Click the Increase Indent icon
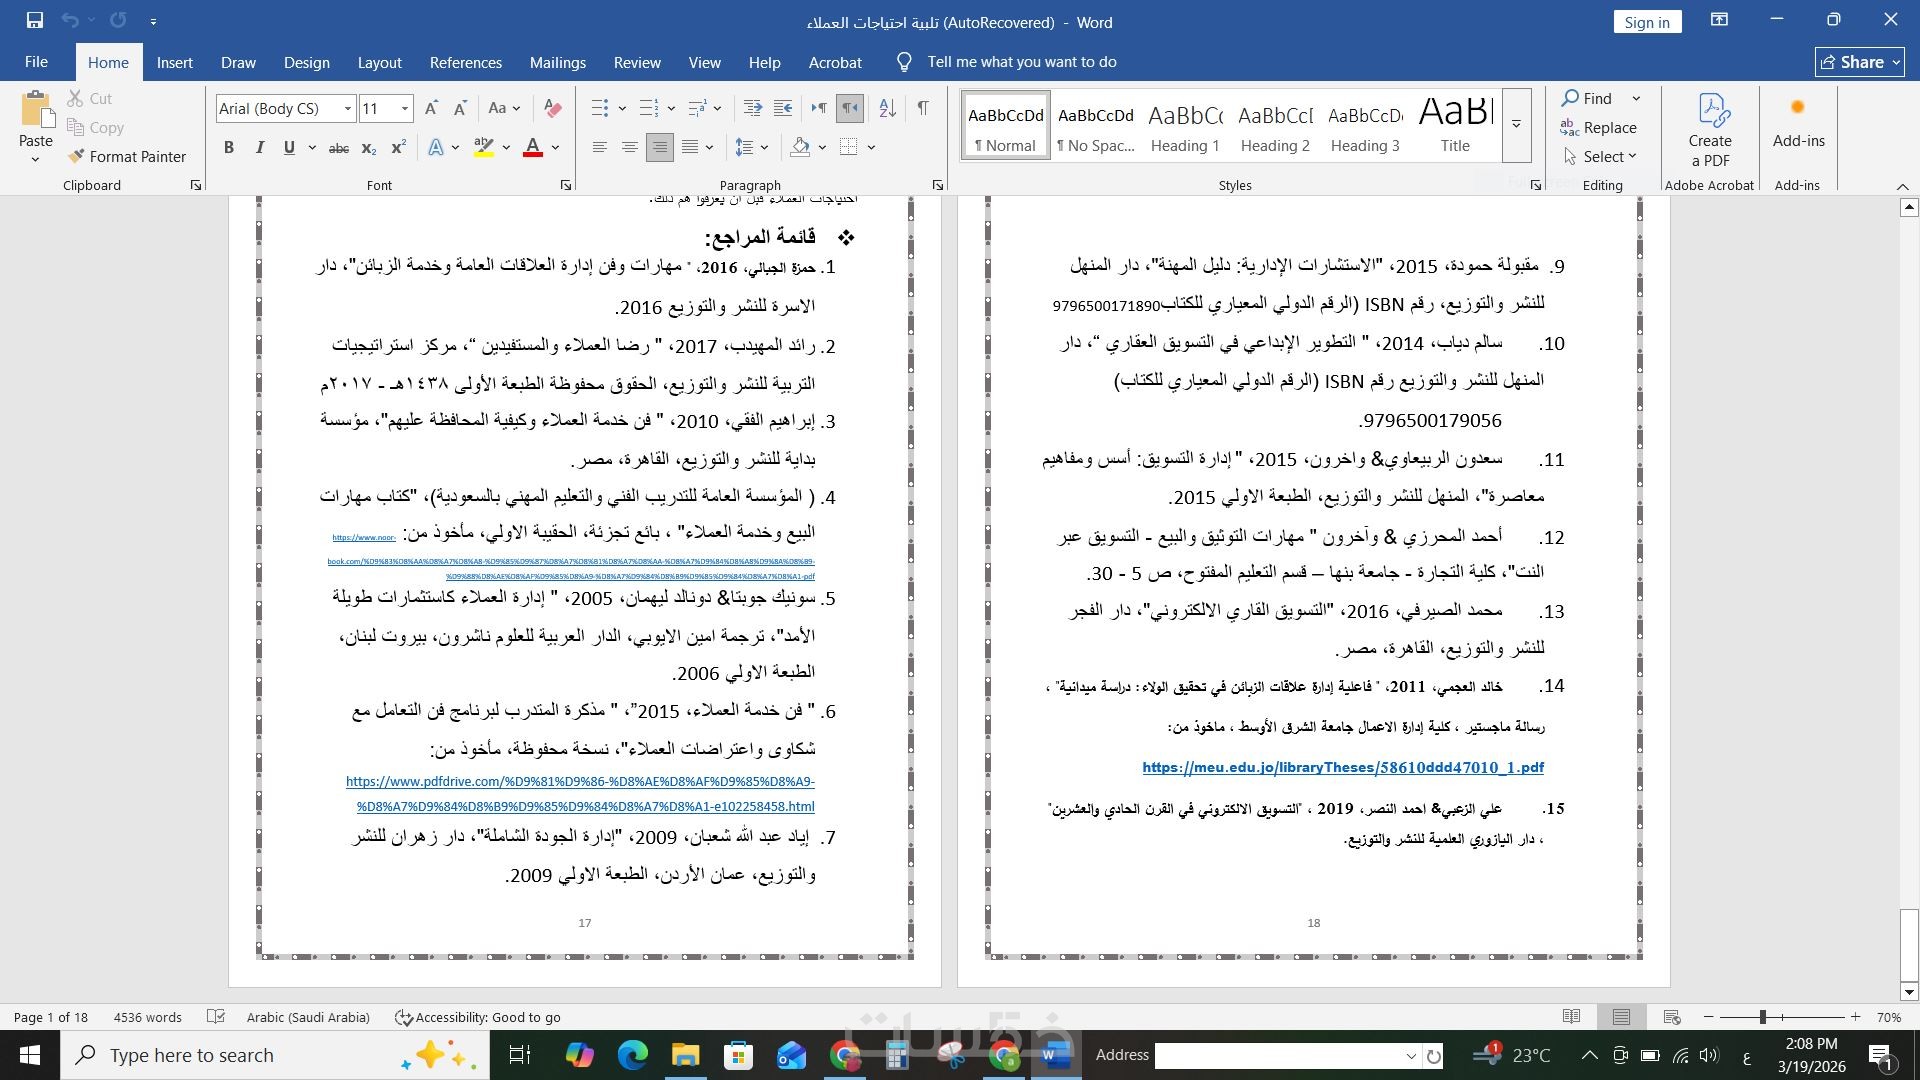The height and width of the screenshot is (1080, 1920). click(x=783, y=108)
